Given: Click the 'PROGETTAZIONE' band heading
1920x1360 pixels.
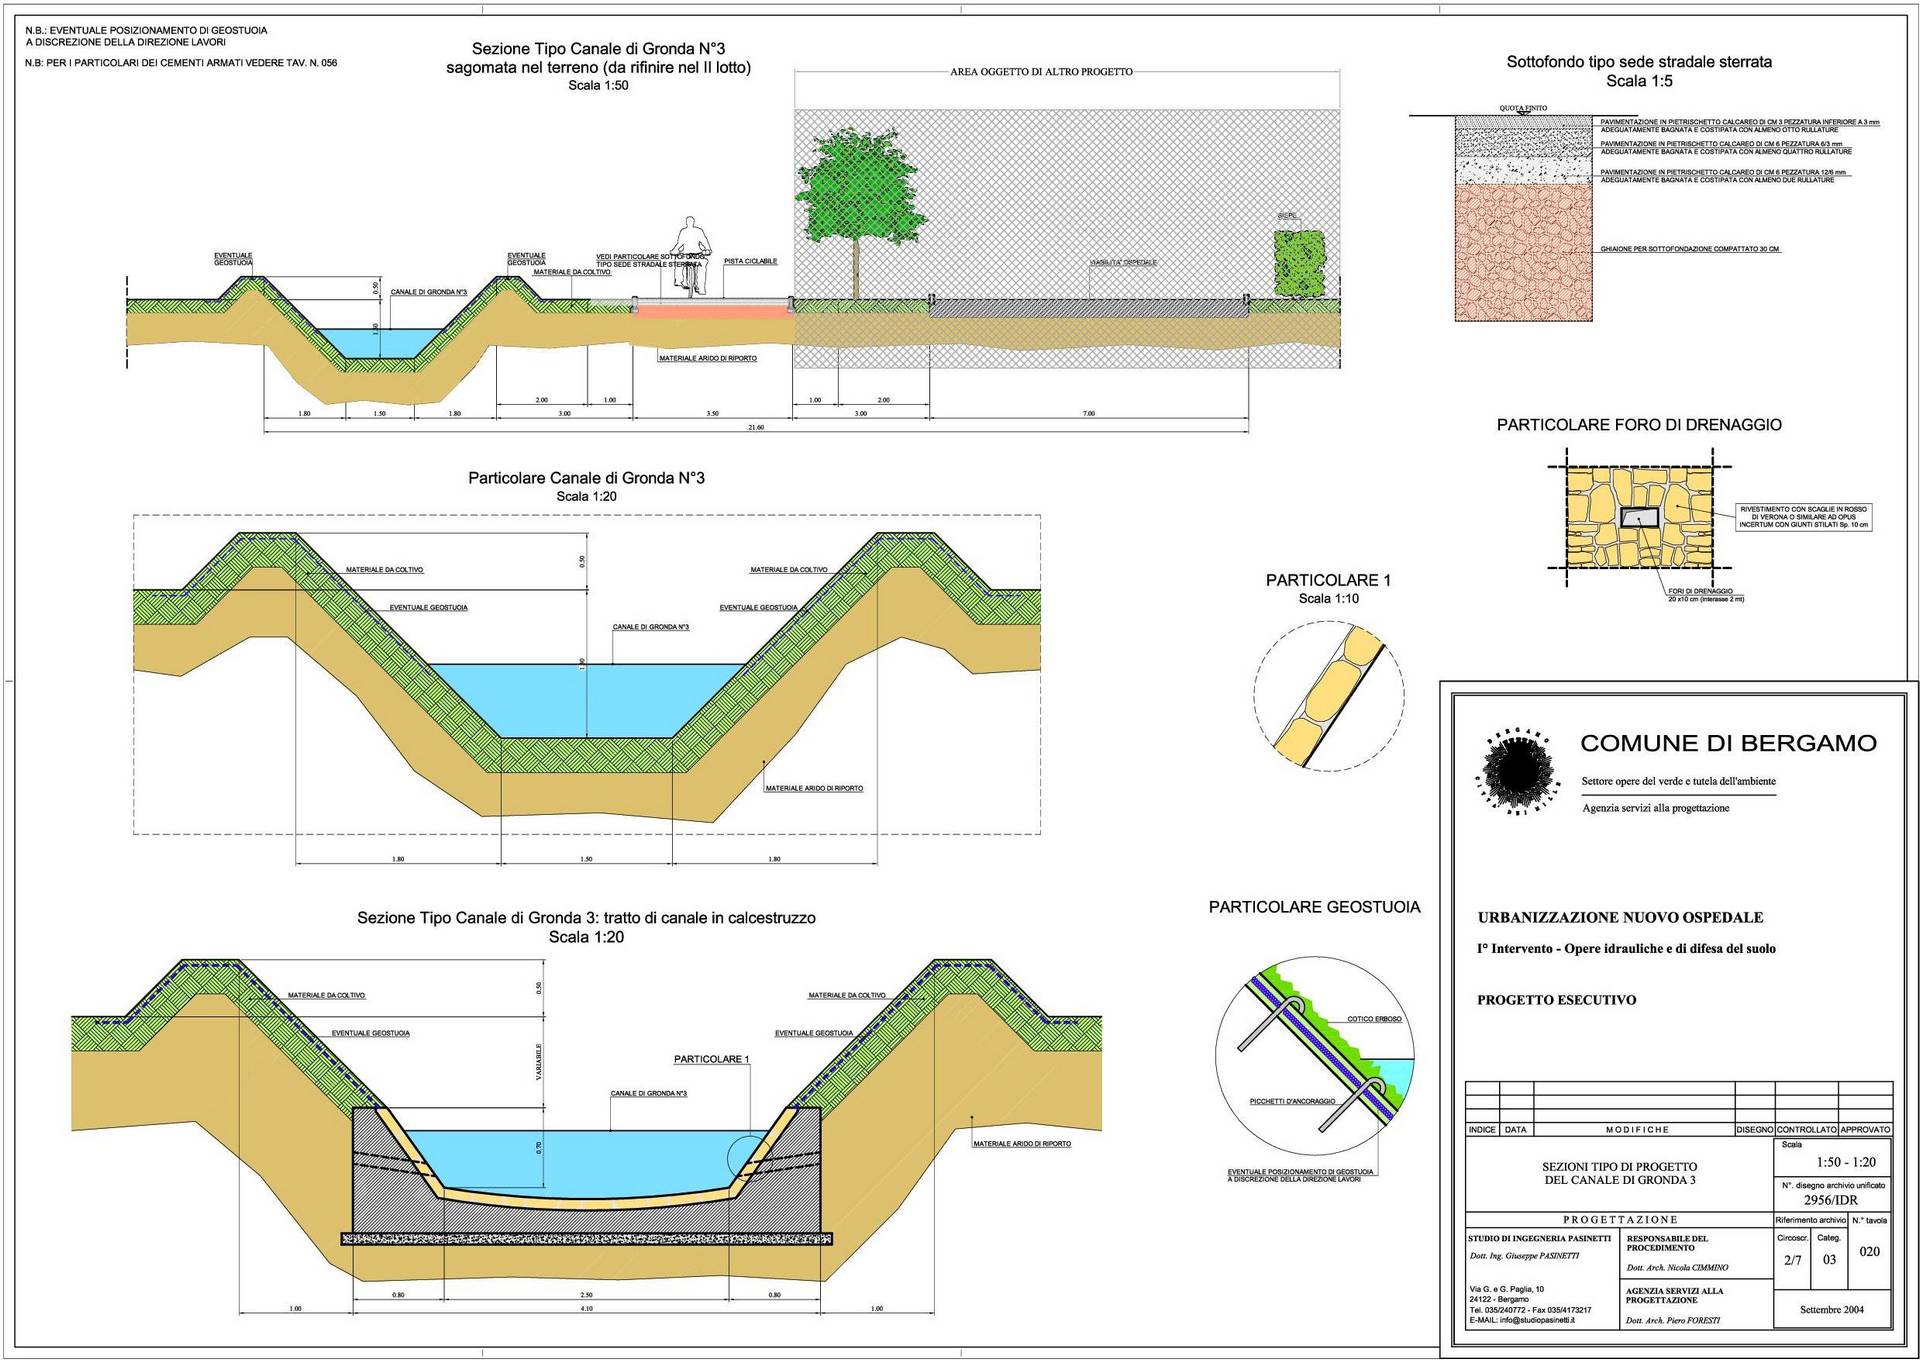Looking at the screenshot, I should 1620,1220.
